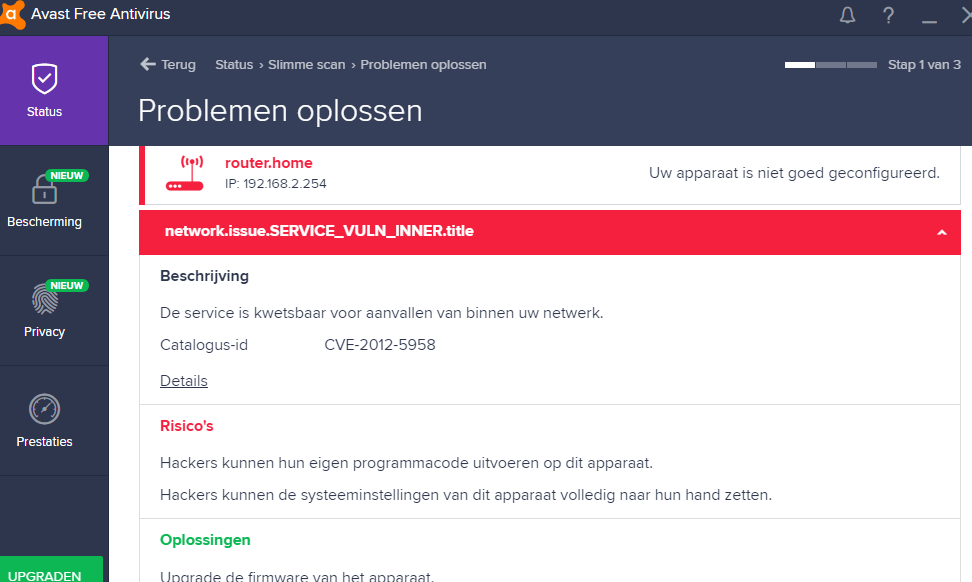
Task: Open Privacy fingerprint section
Action: tap(44, 300)
